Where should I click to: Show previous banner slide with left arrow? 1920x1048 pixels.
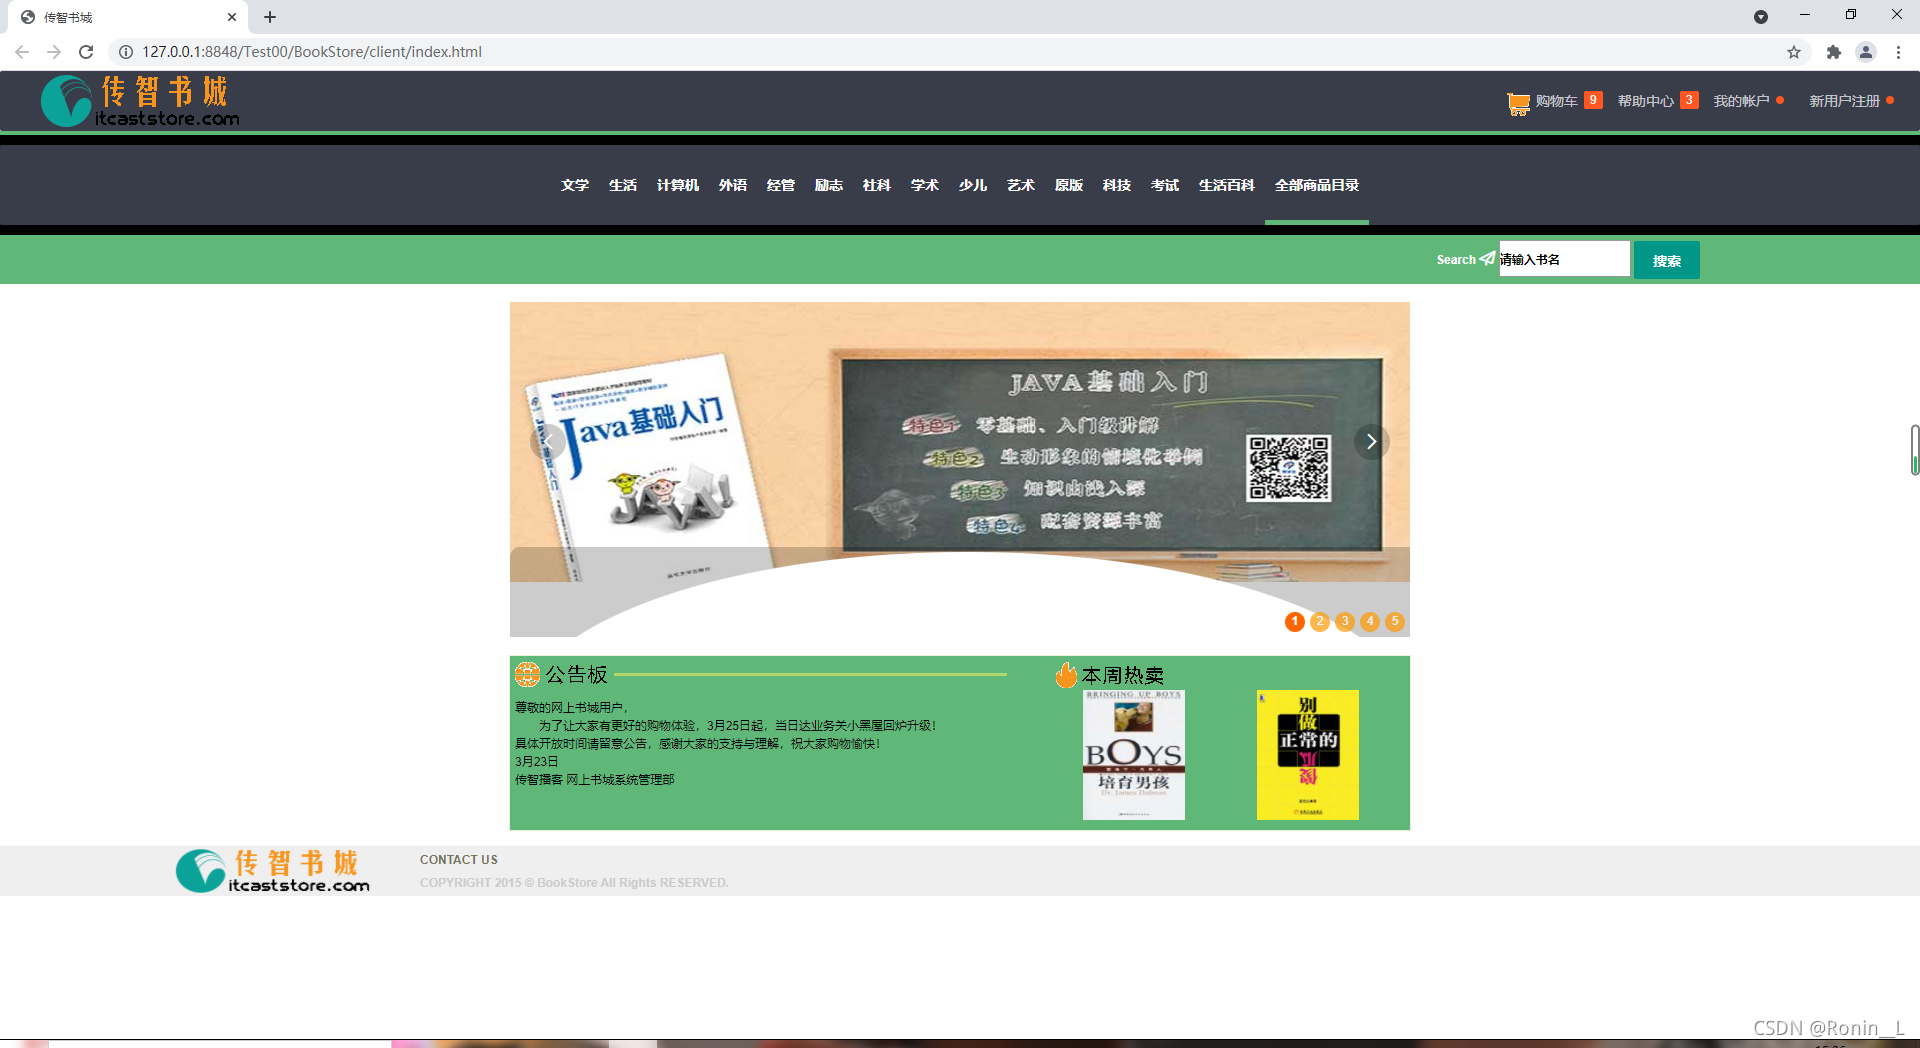click(x=548, y=441)
